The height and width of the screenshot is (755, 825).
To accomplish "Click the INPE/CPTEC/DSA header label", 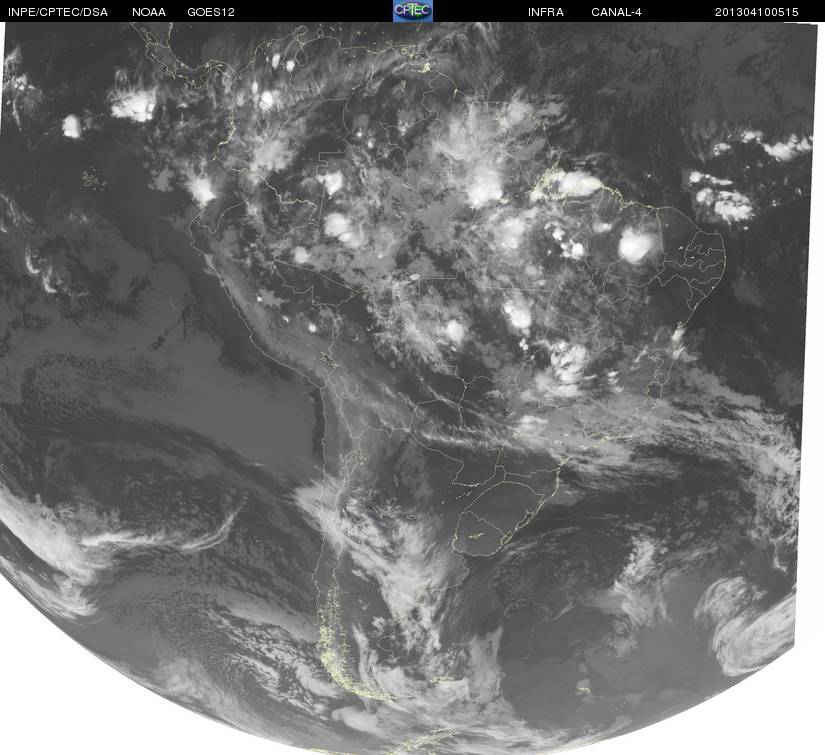I will click(57, 12).
